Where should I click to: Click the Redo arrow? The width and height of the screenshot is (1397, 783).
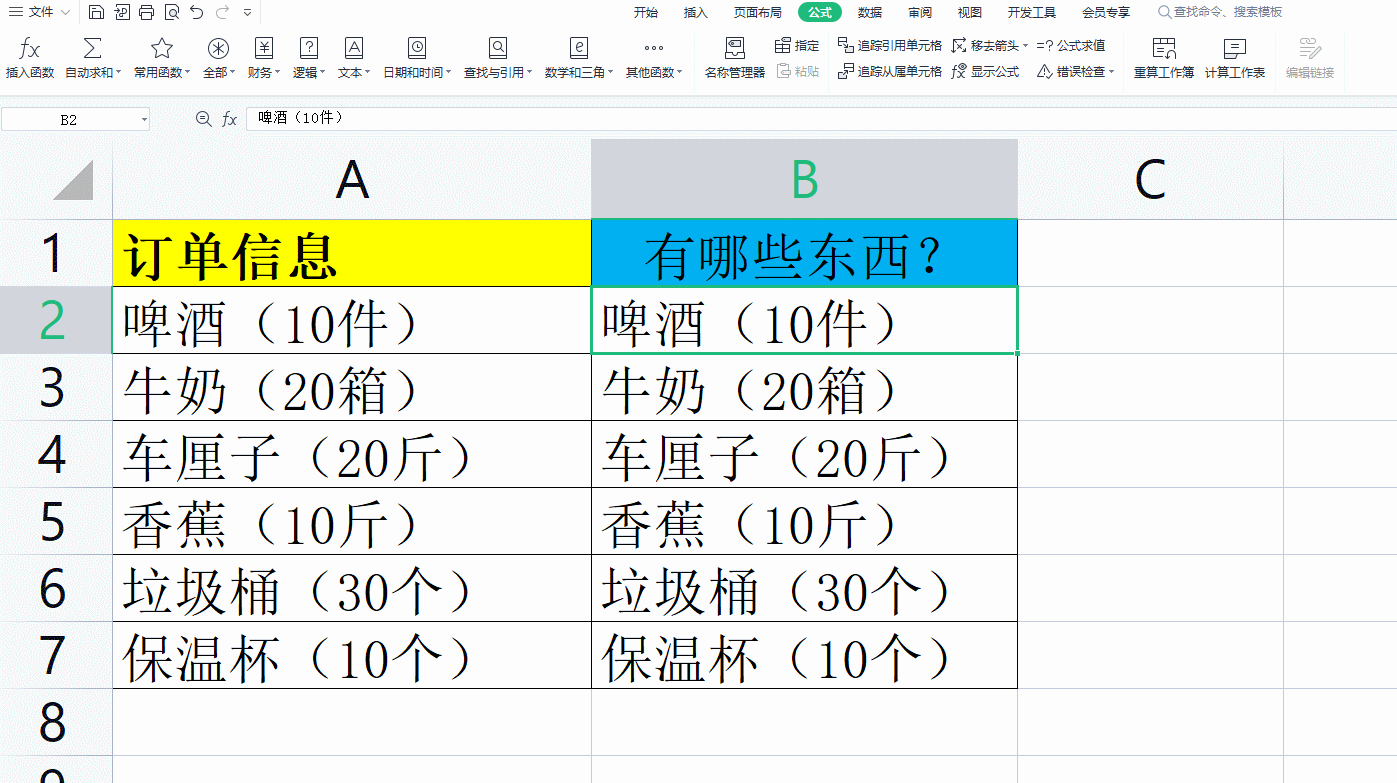click(222, 12)
